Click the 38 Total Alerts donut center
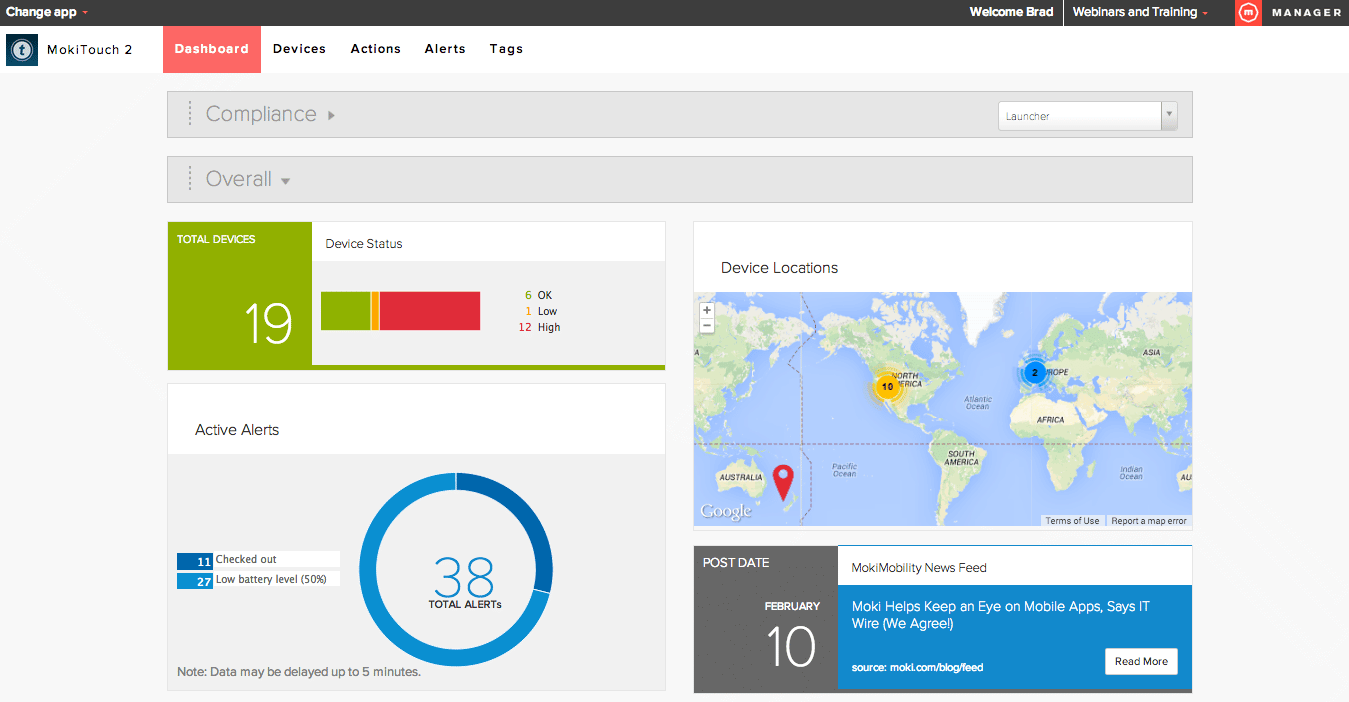 pos(466,583)
